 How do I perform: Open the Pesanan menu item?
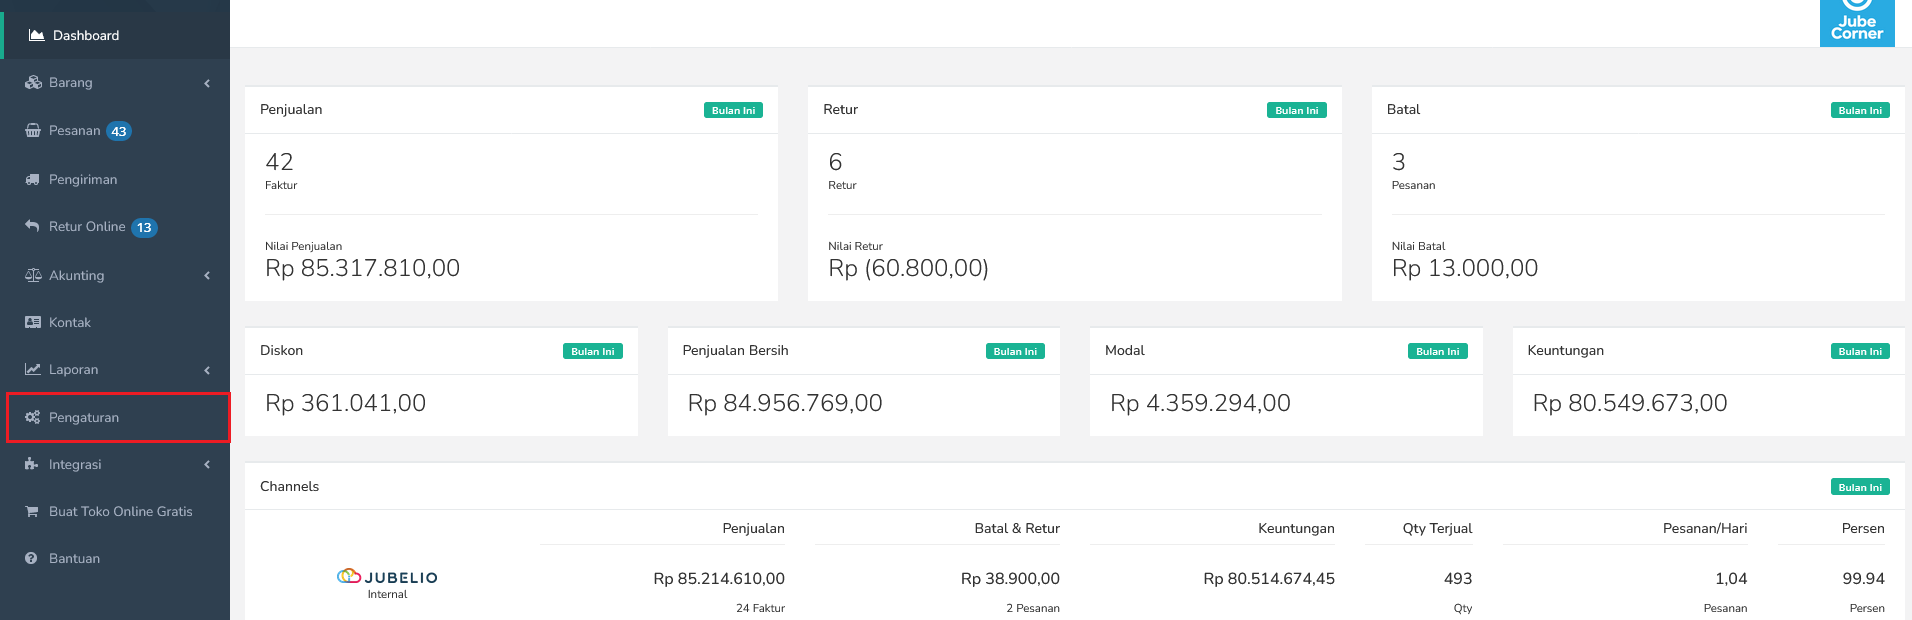pyautogui.click(x=115, y=131)
